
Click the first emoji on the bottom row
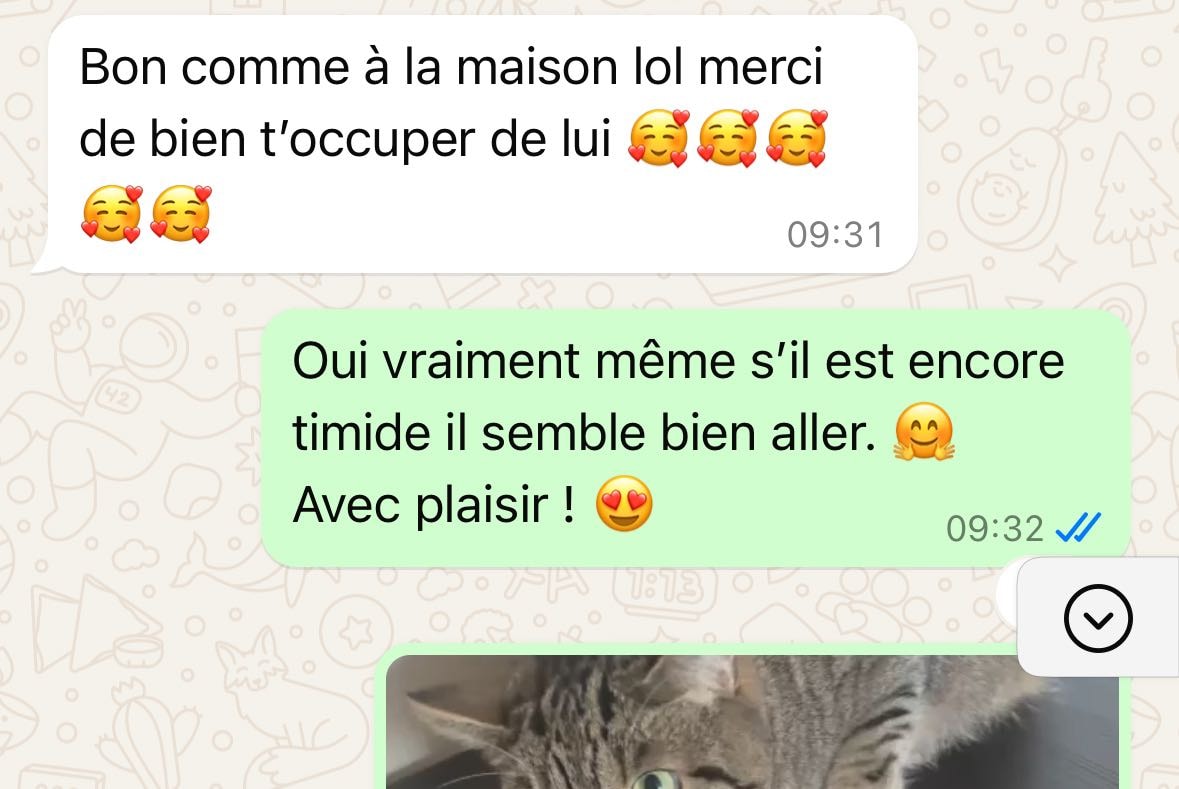click(x=111, y=214)
